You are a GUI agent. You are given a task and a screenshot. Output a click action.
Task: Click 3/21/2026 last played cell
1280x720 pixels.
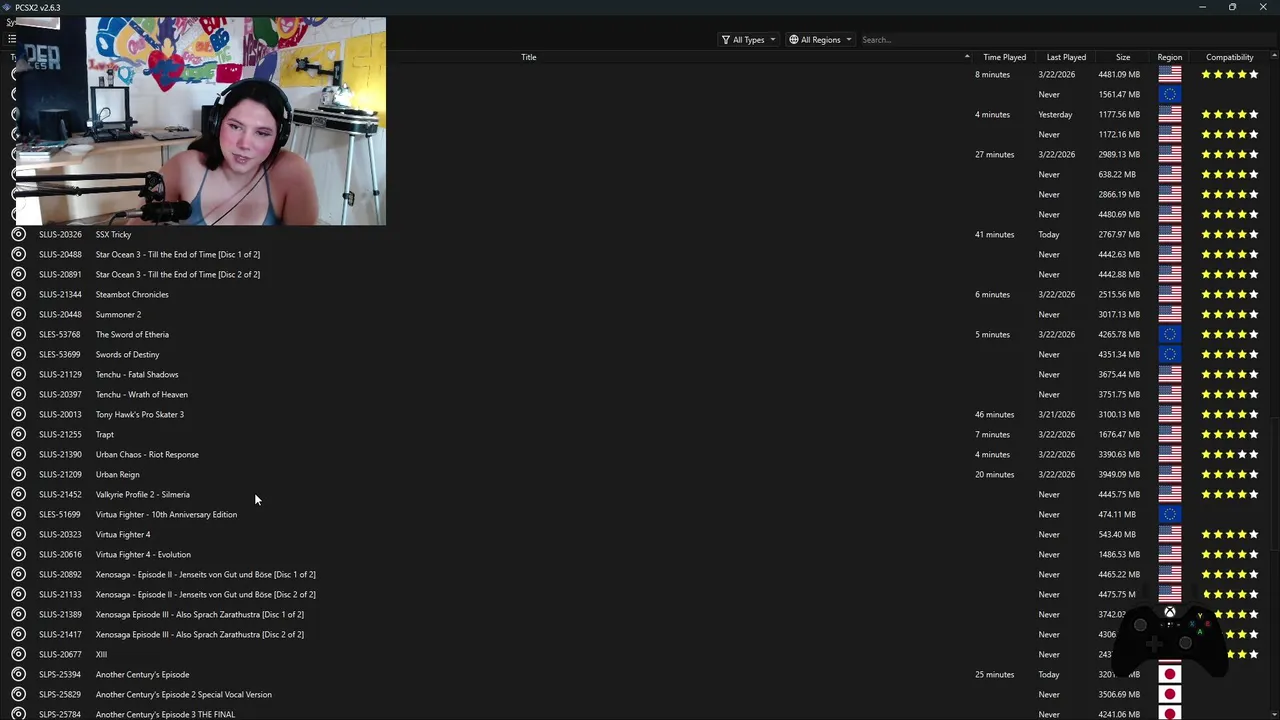pos(1057,414)
